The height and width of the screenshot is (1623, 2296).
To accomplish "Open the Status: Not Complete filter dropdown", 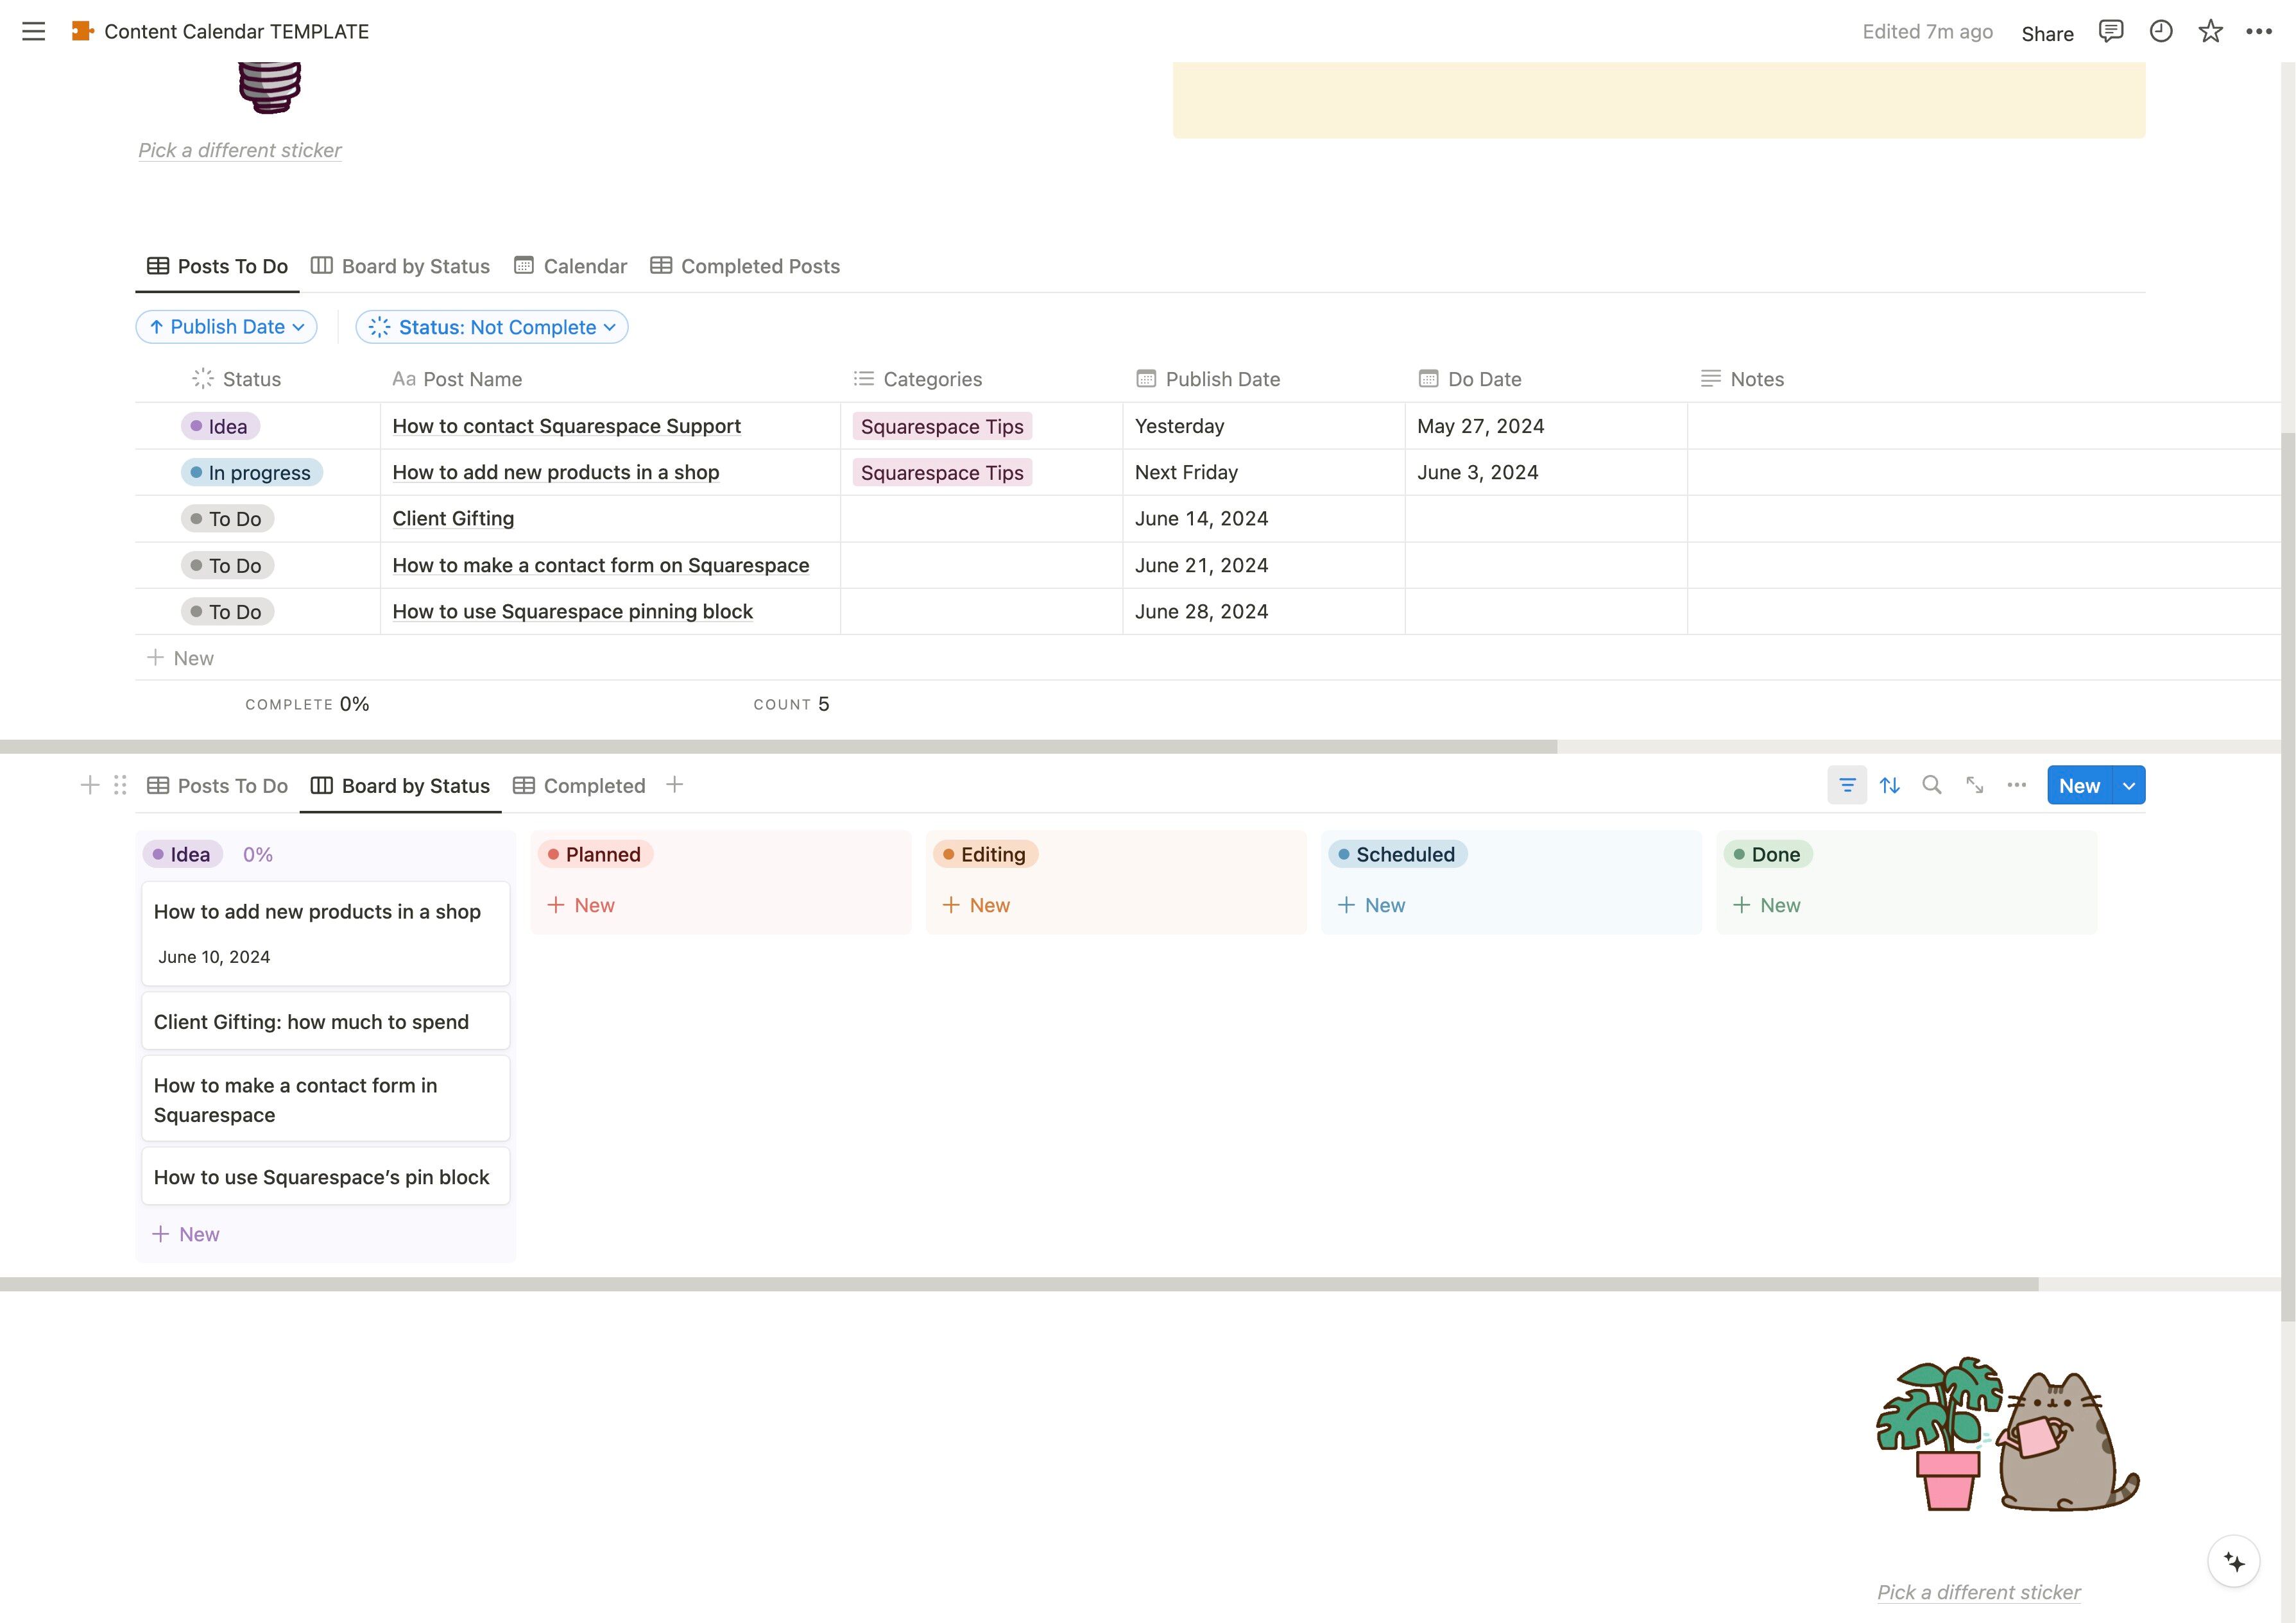I will [x=492, y=327].
